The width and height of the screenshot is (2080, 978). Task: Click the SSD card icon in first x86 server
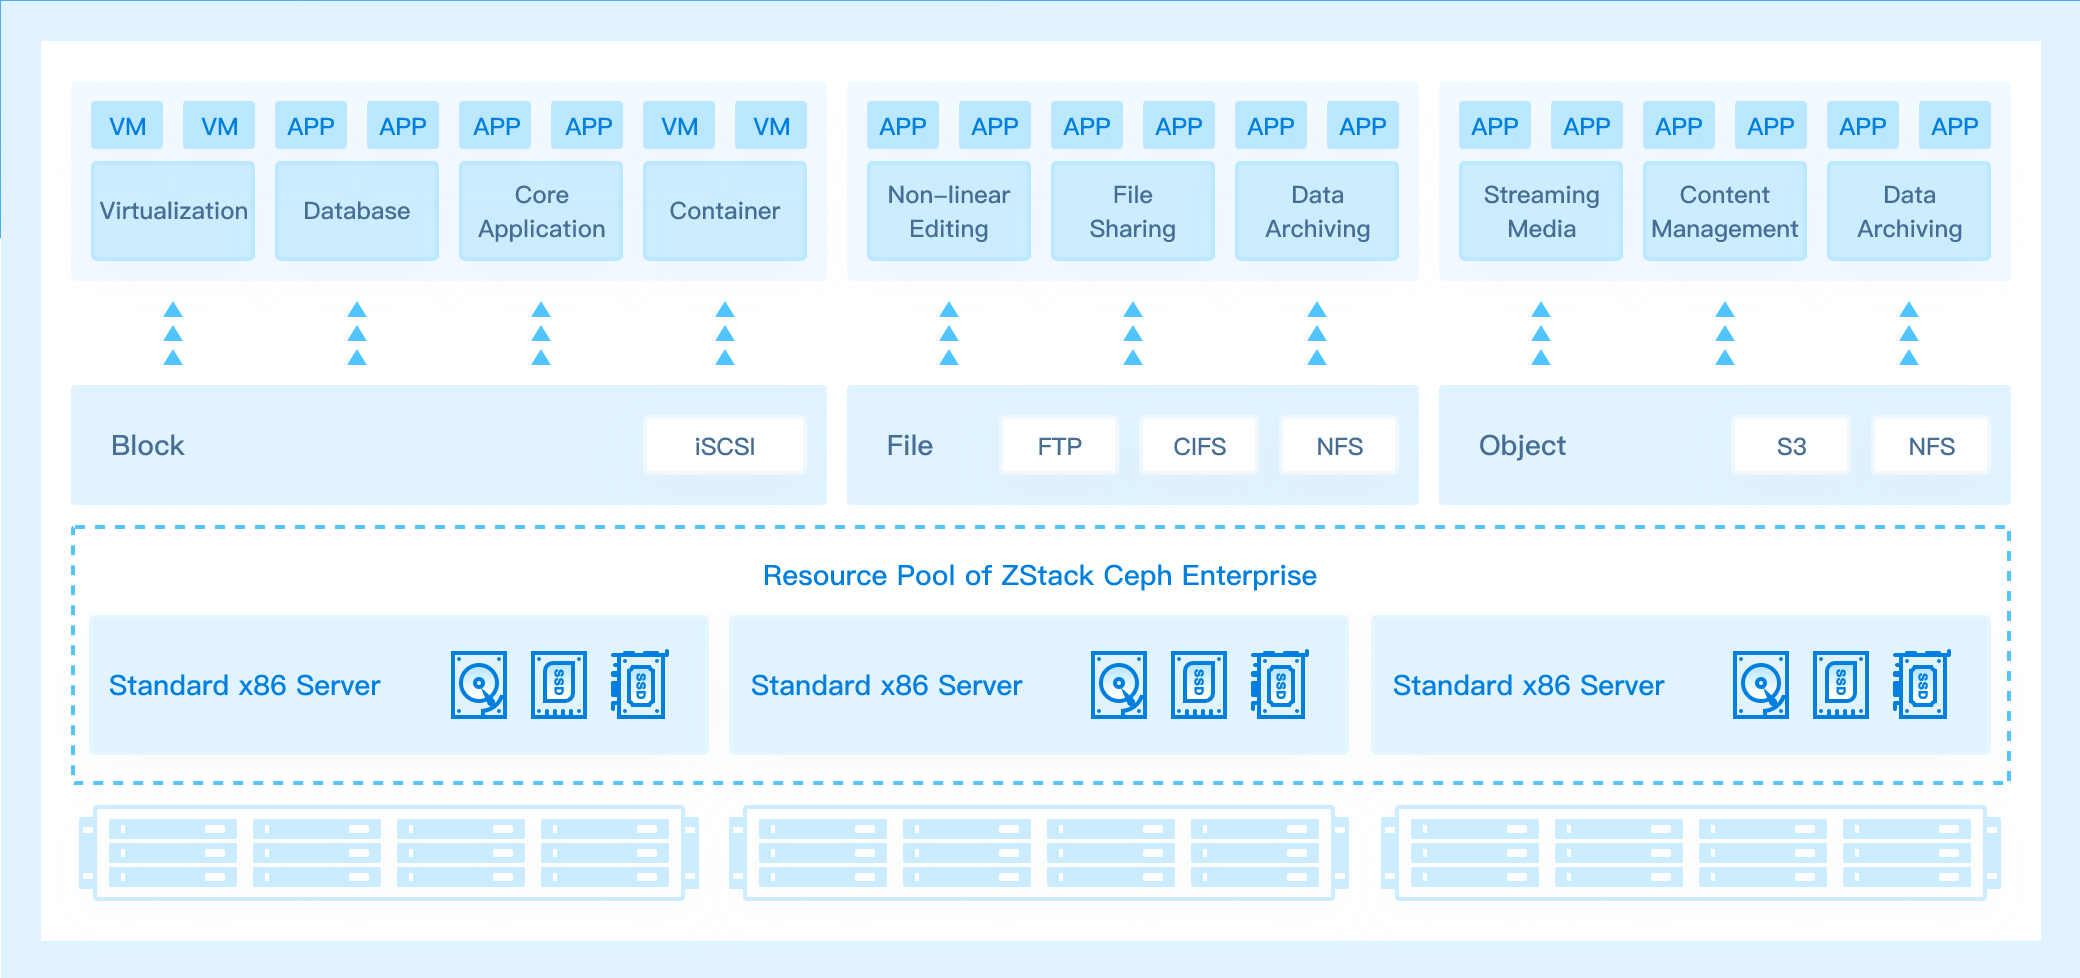639,684
